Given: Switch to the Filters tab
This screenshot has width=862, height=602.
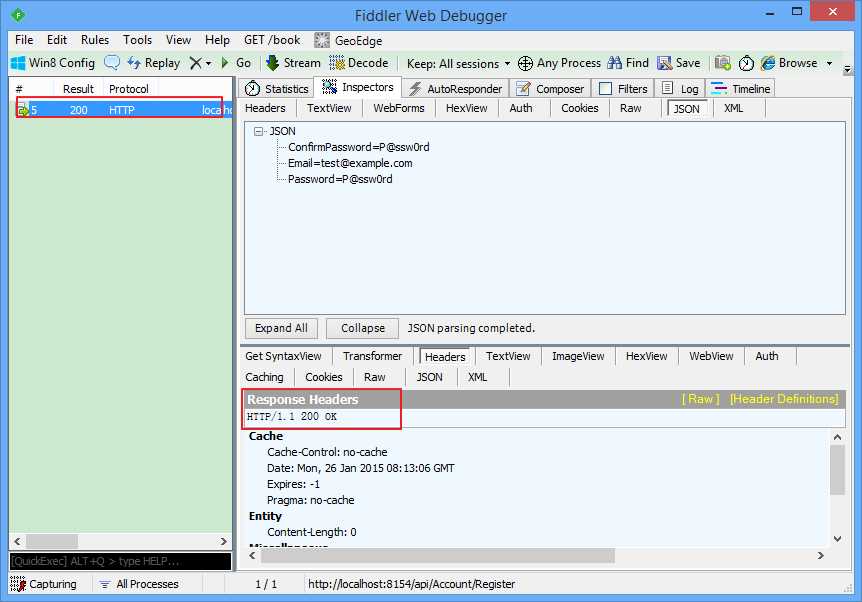Looking at the screenshot, I should 623,89.
